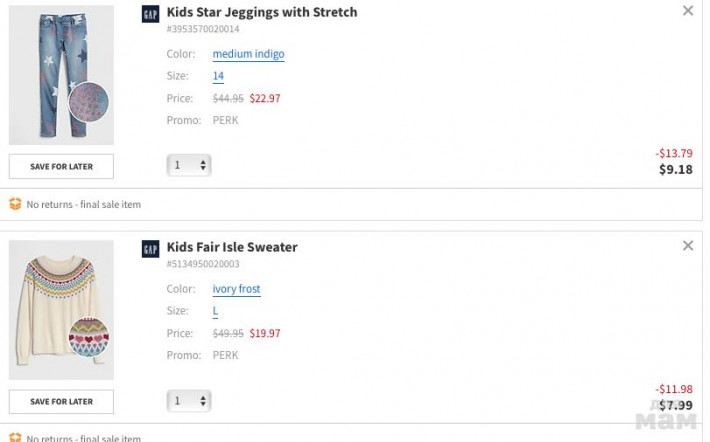Screen dimensions: 710x442
Task: Open the Kids Fair Isle Sweater title
Action: coord(232,247)
